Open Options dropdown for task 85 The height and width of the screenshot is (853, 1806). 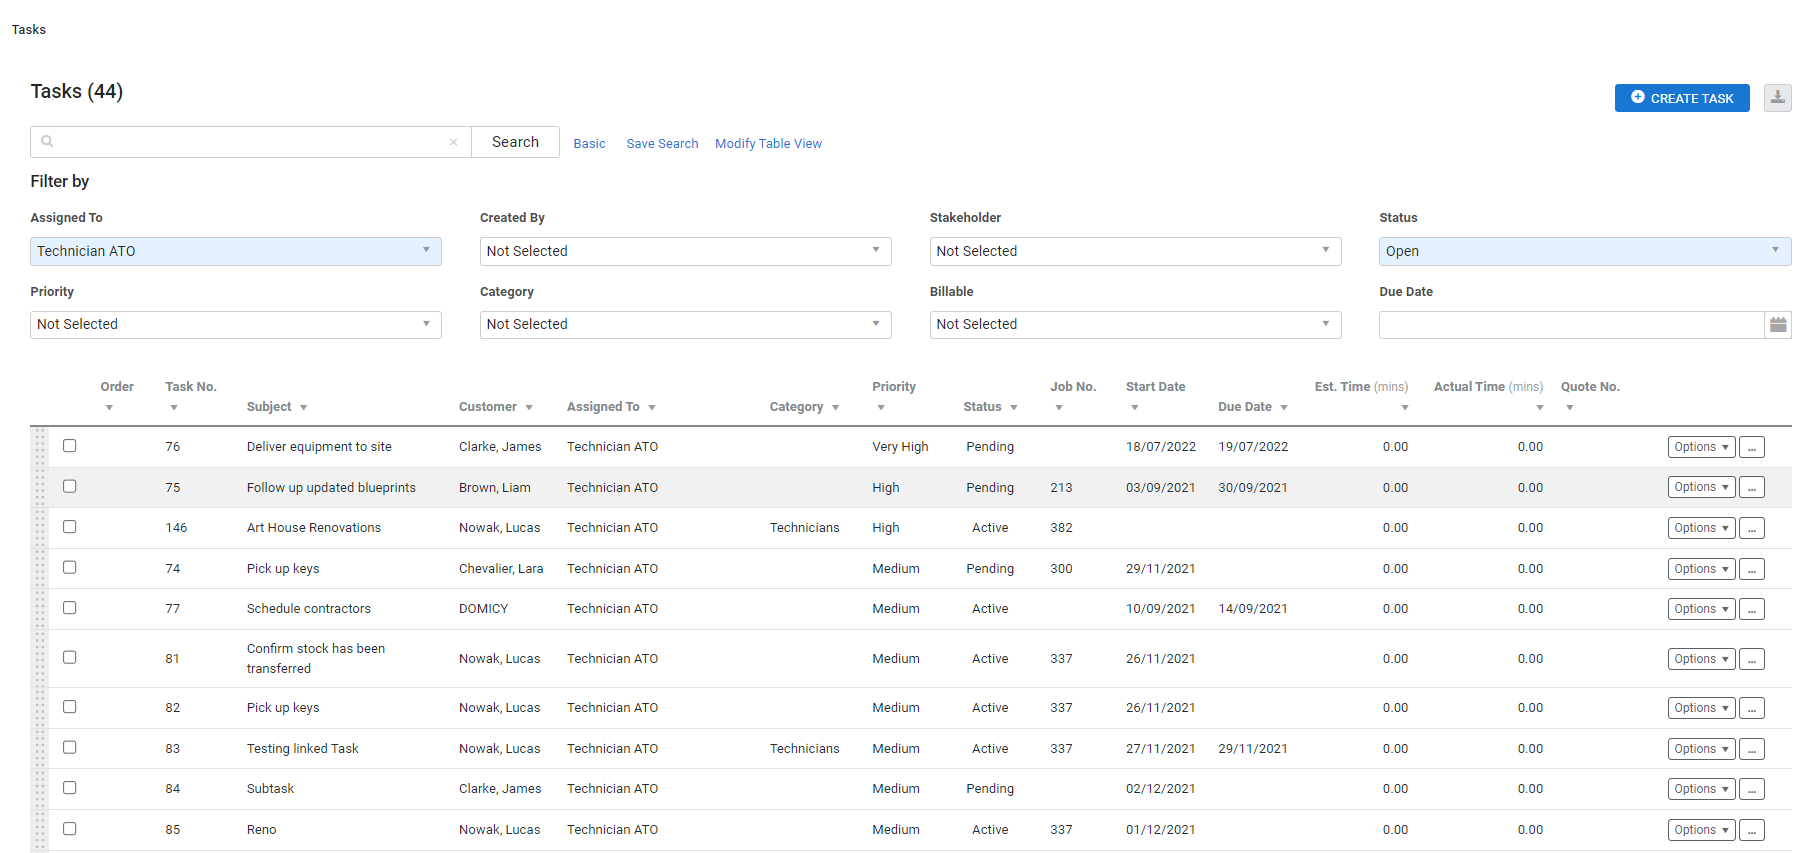(x=1701, y=830)
